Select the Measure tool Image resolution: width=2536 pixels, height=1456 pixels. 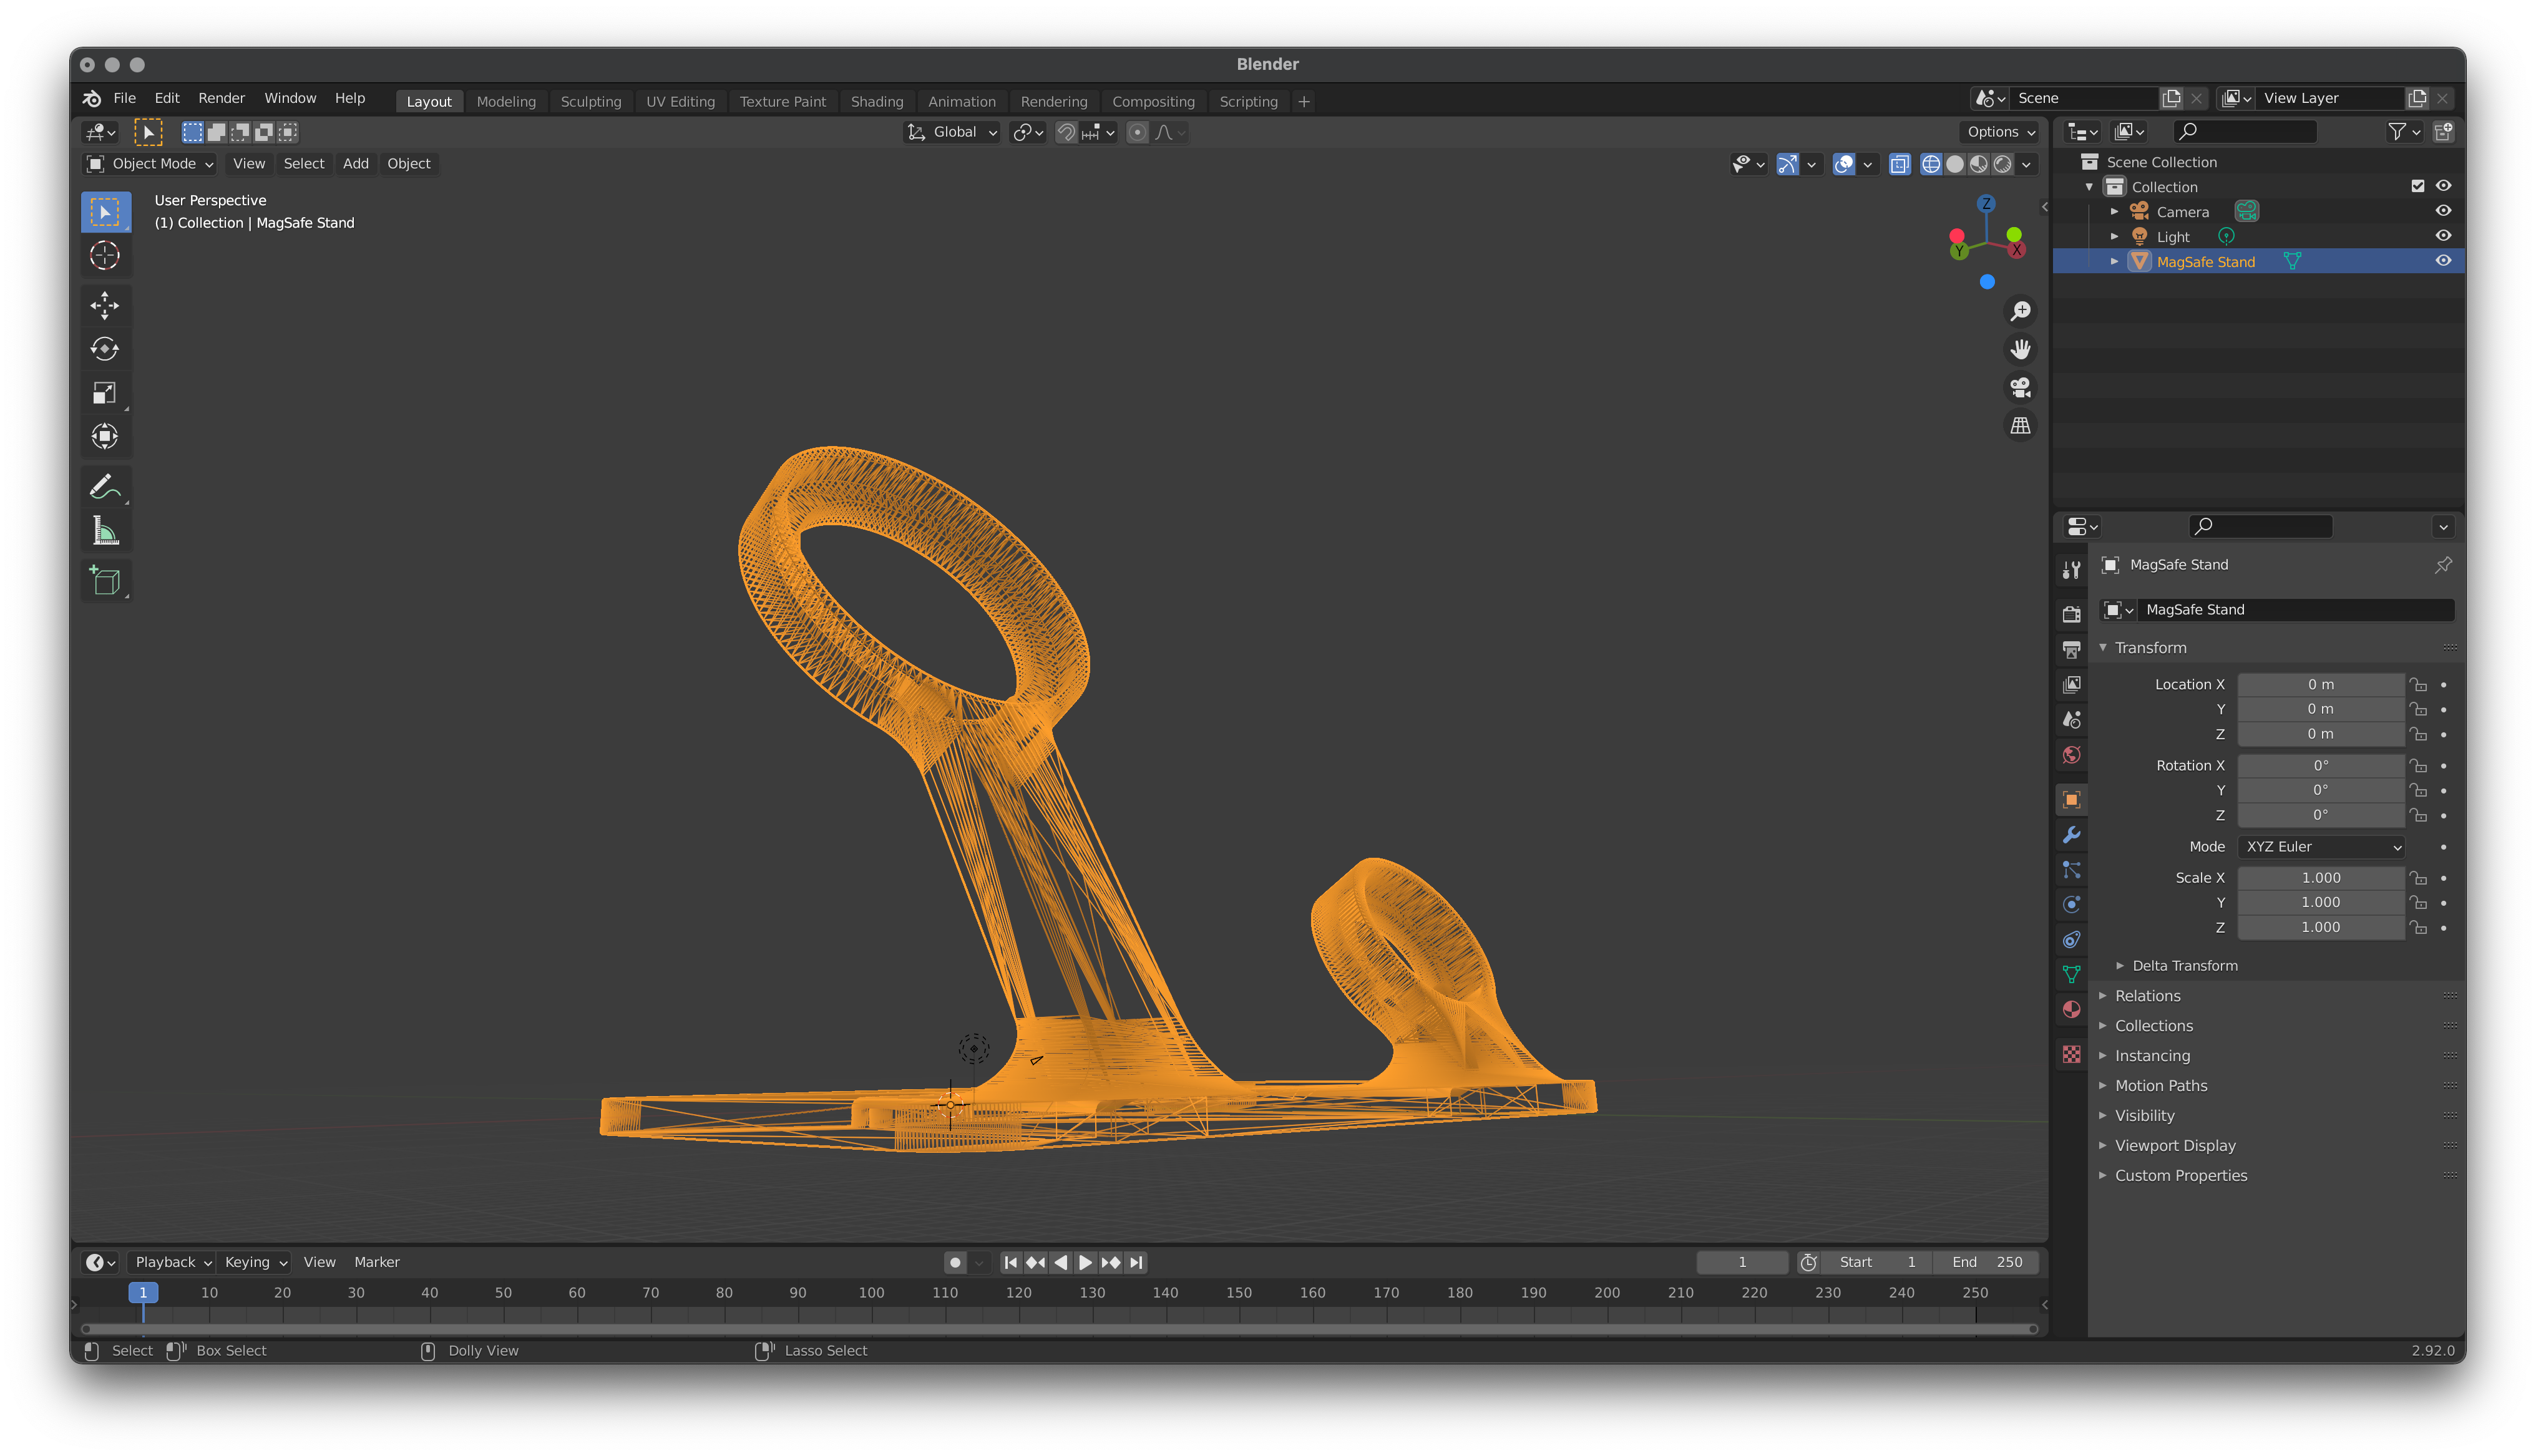point(105,531)
